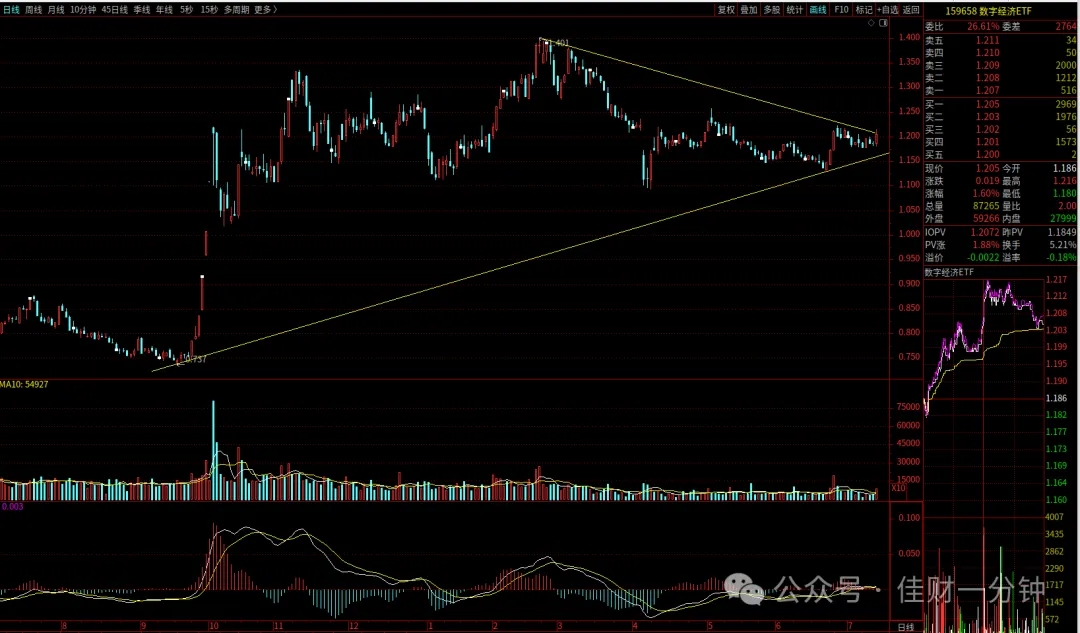Select the 卖三 order row
Image resolution: width=1080 pixels, height=633 pixels.
tap(1001, 65)
